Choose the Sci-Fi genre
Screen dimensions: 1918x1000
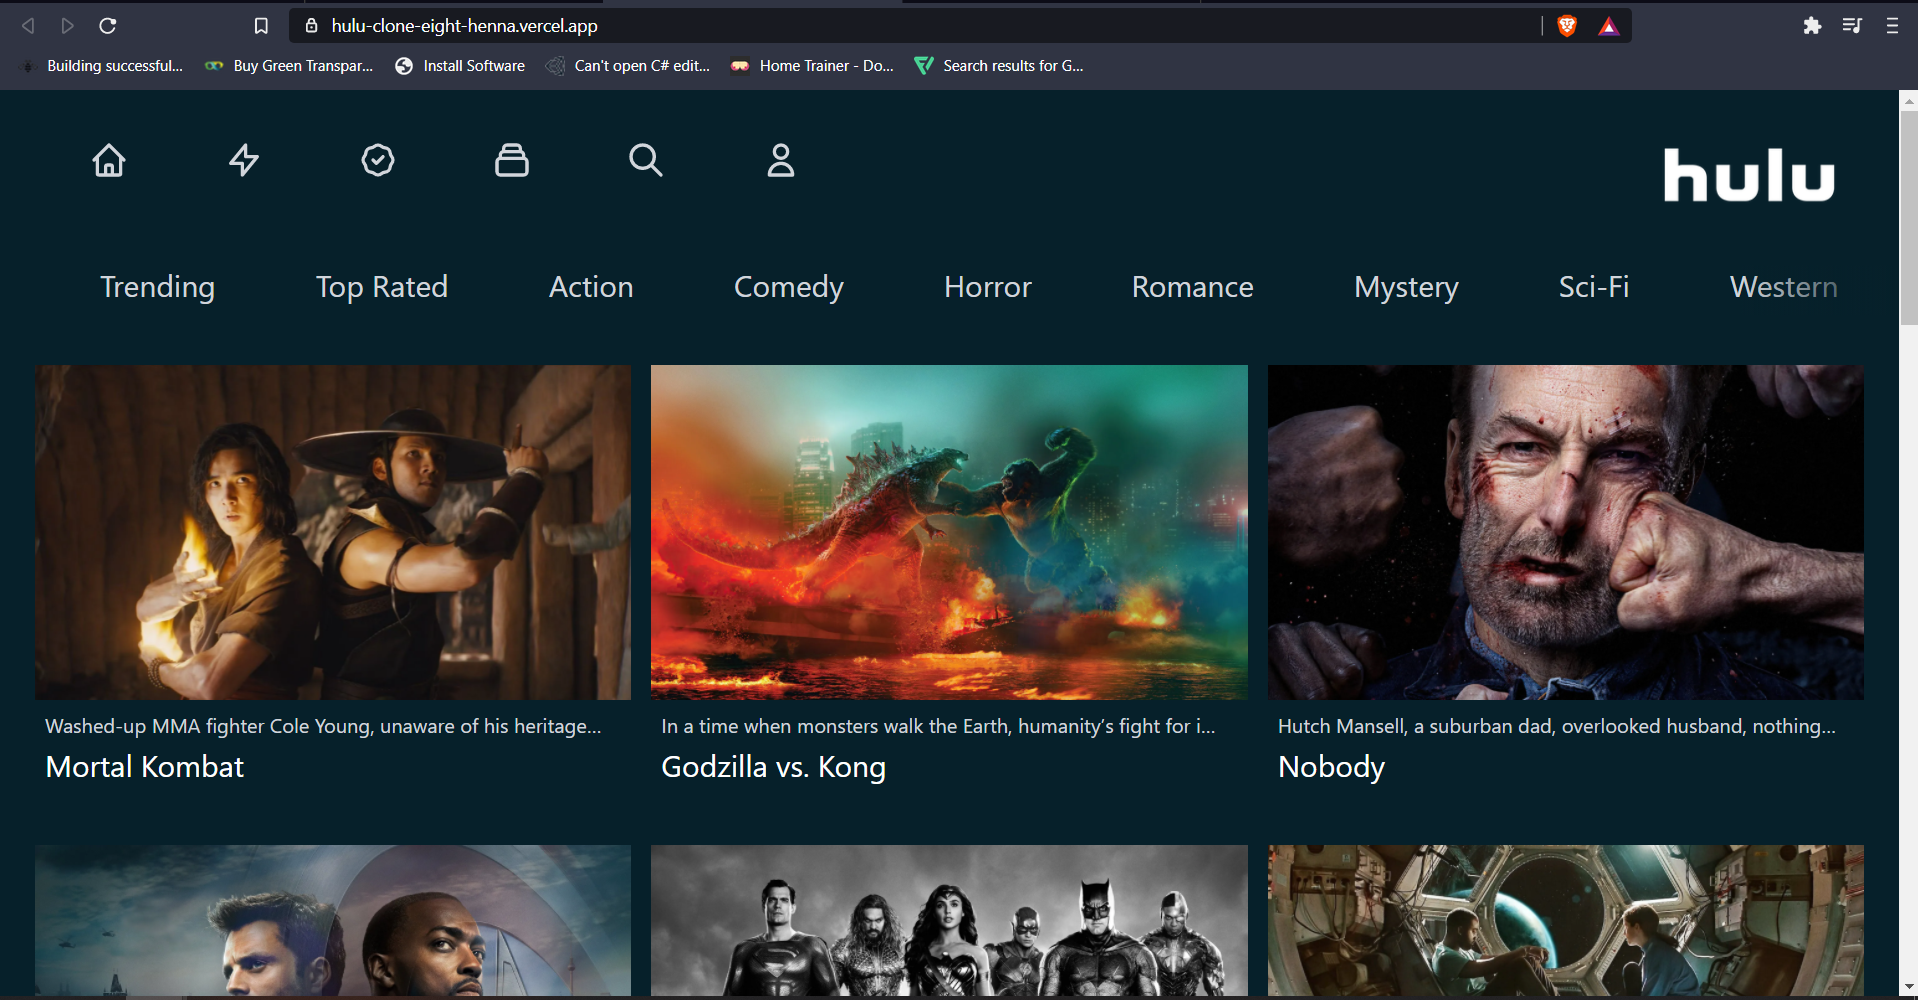pyautogui.click(x=1594, y=287)
